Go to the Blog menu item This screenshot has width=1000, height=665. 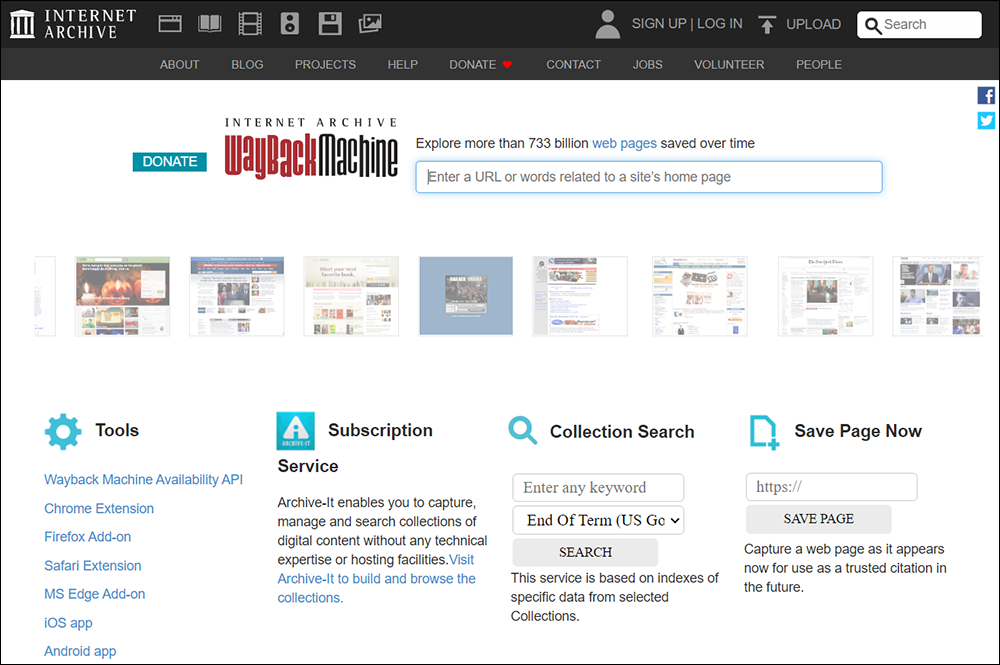coord(247,64)
